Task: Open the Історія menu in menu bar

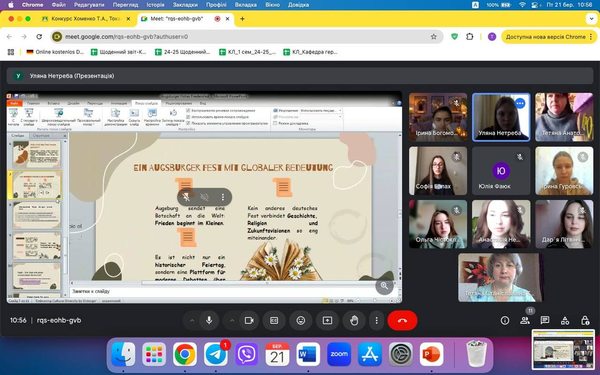Action: click(x=155, y=5)
